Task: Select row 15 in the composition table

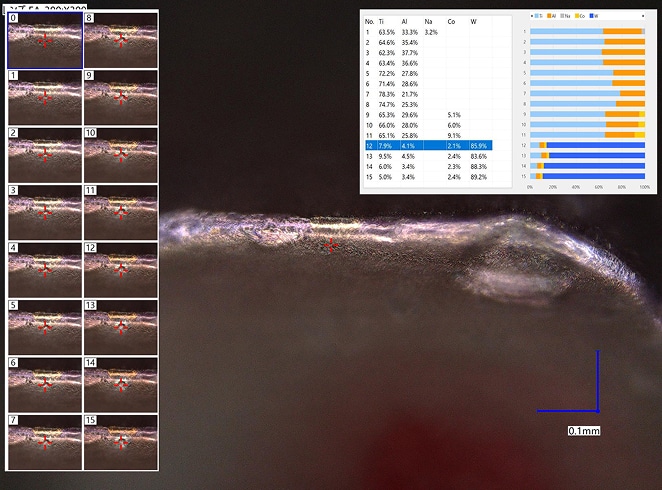Action: pyautogui.click(x=428, y=177)
